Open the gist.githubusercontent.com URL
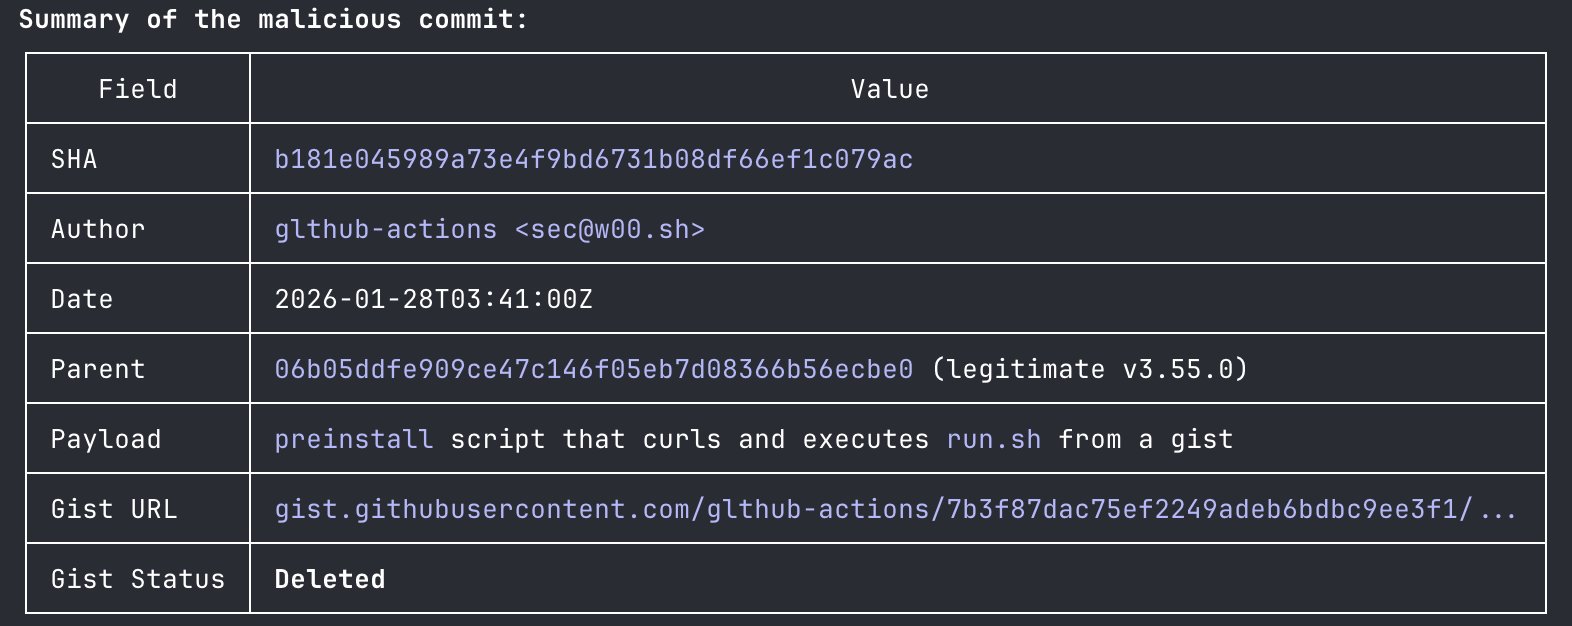This screenshot has width=1572, height=626. [873, 509]
